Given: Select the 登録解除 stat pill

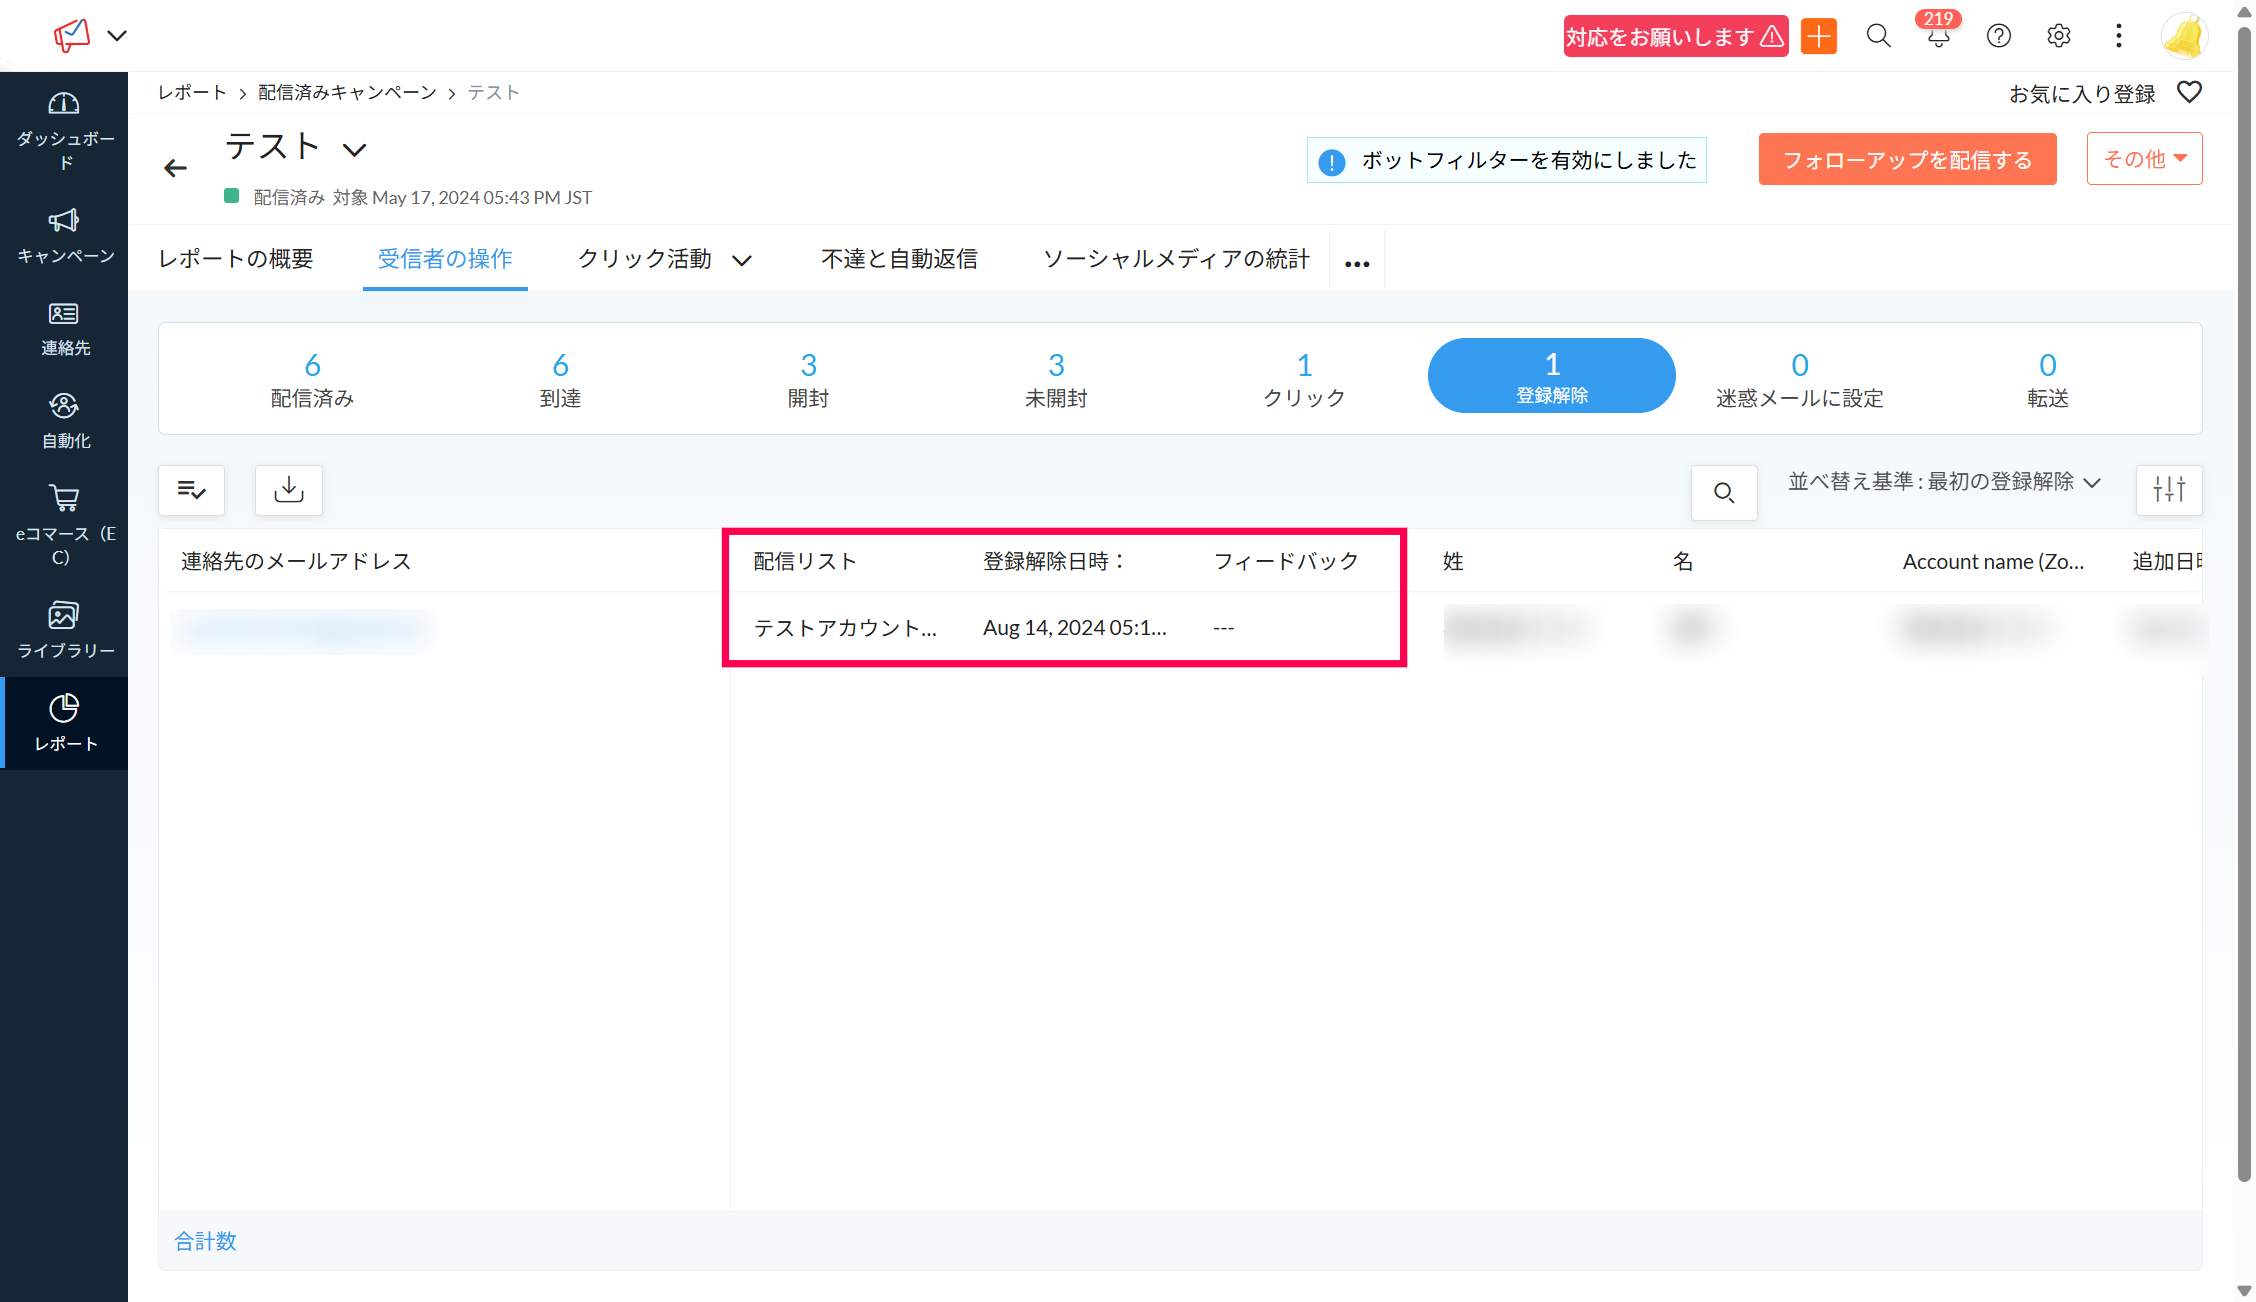Looking at the screenshot, I should point(1551,376).
